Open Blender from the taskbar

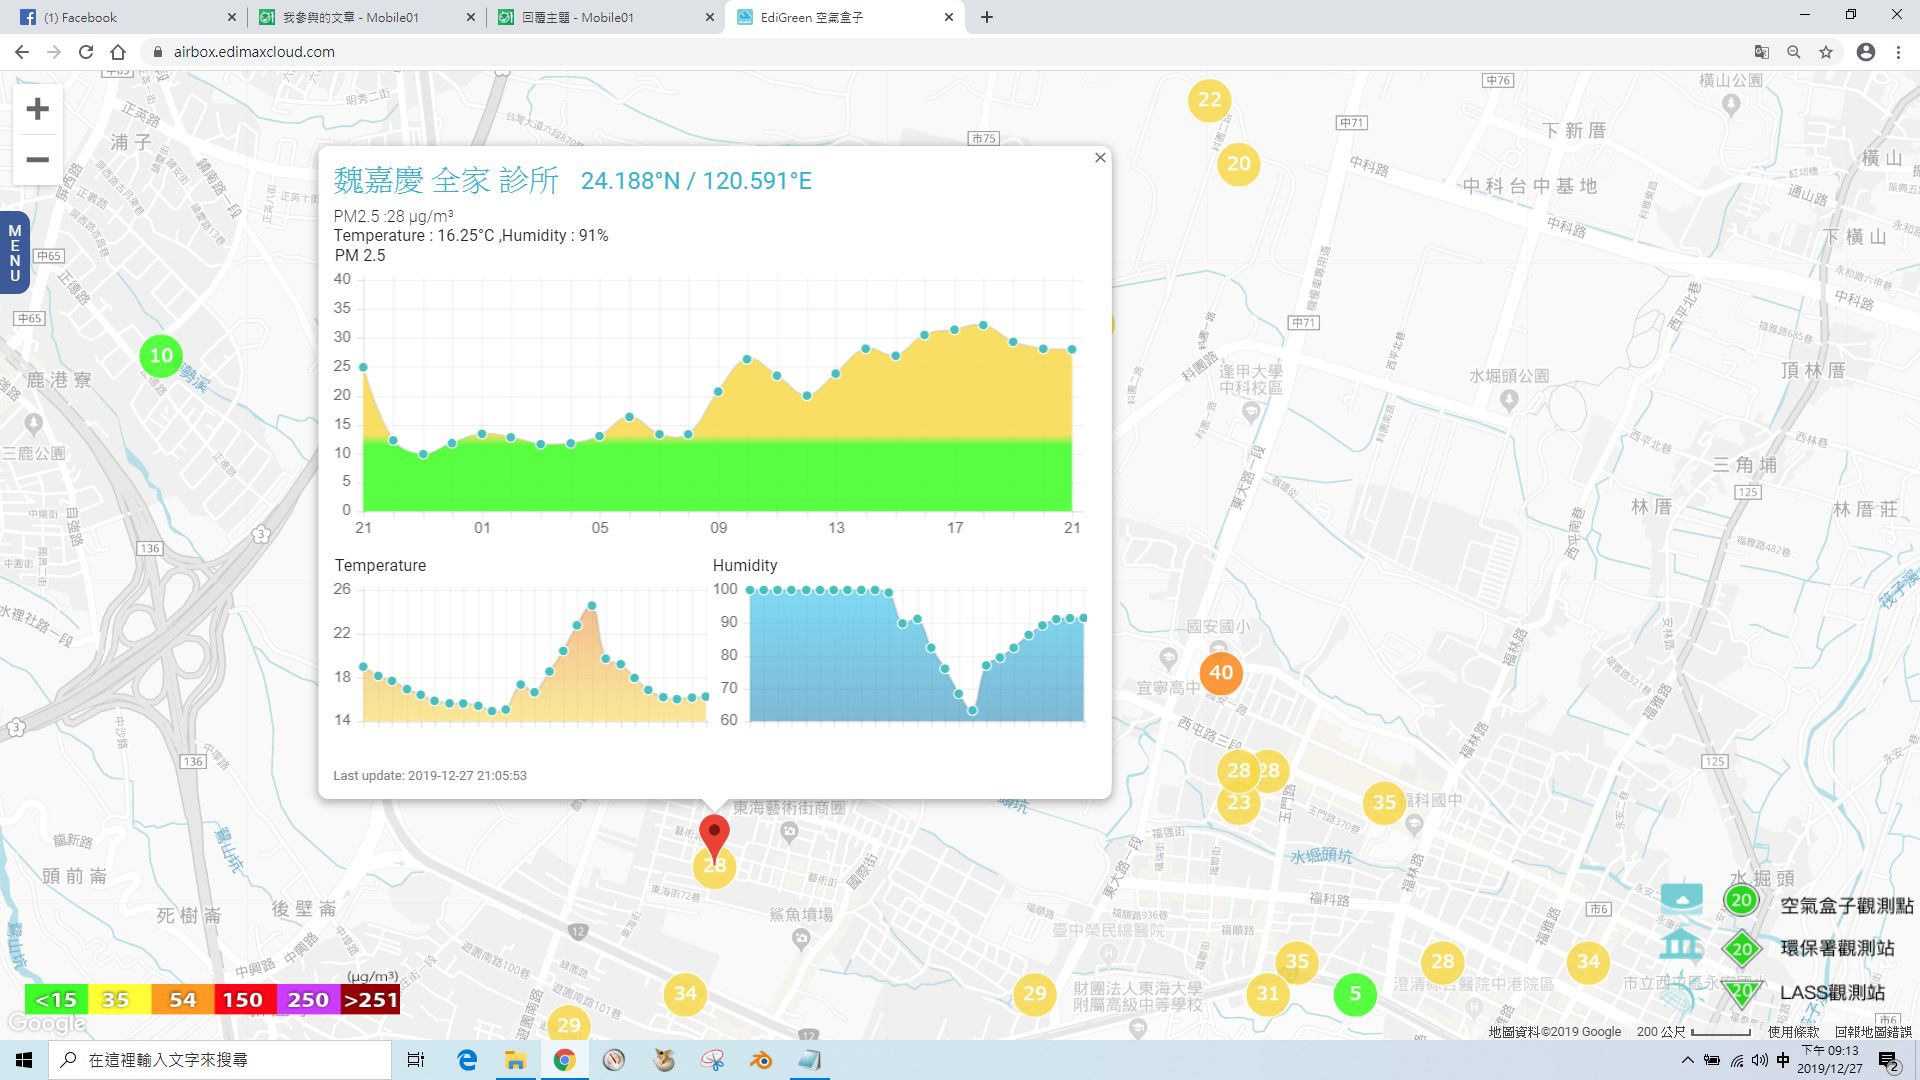[761, 1060]
